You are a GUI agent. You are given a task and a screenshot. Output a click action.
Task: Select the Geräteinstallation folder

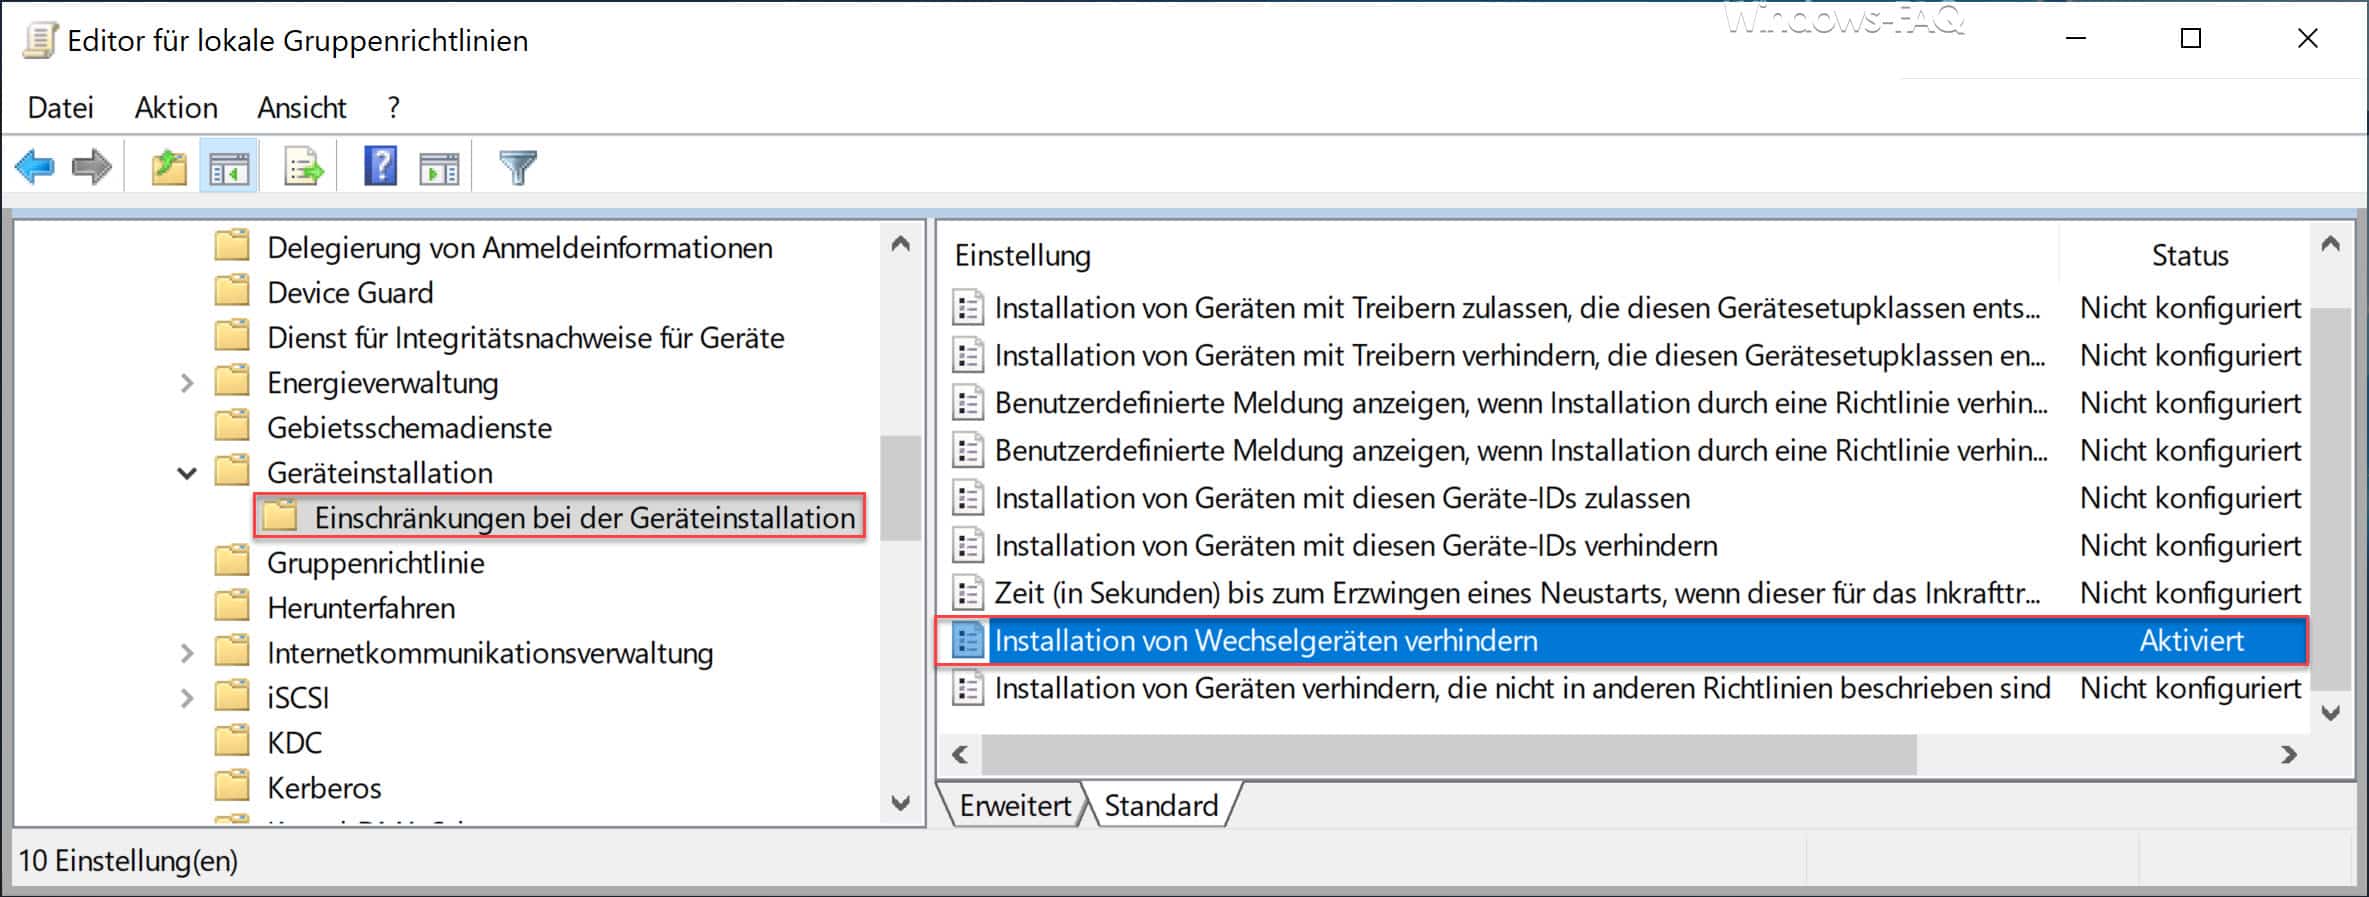click(380, 472)
